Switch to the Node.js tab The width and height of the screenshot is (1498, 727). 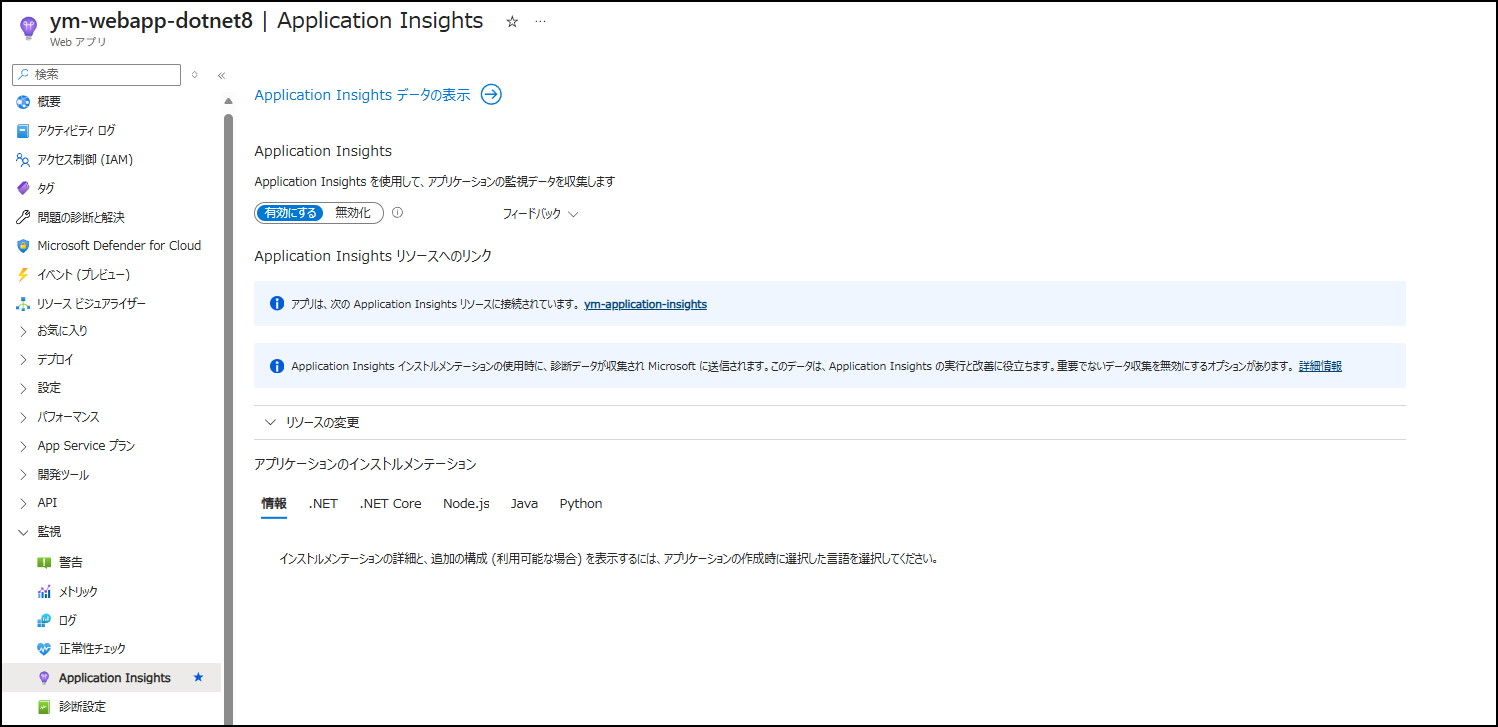click(x=466, y=504)
